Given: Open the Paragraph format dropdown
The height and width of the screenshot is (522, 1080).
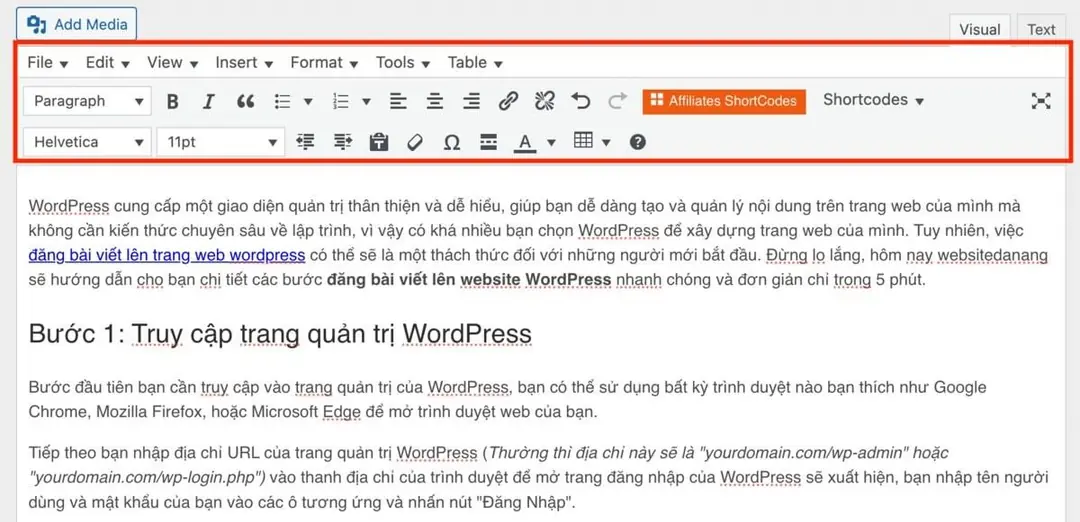Looking at the screenshot, I should click(86, 101).
